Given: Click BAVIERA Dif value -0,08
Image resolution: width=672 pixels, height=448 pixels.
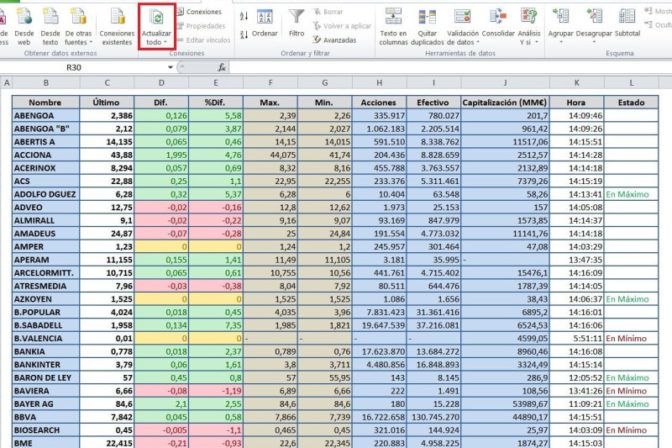Looking at the screenshot, I should 161,391.
